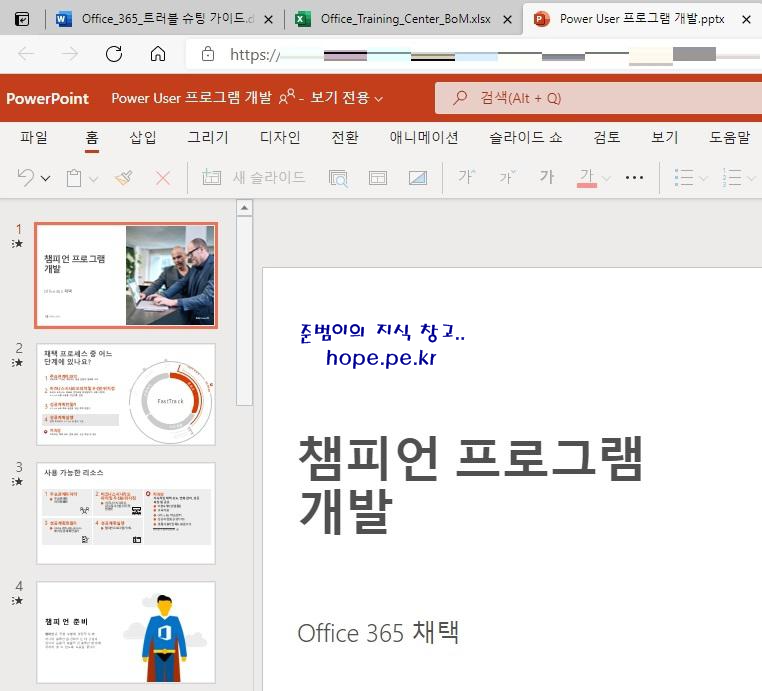Open the 디자인 ribbon tab
This screenshot has height=691, width=762.
(280, 138)
